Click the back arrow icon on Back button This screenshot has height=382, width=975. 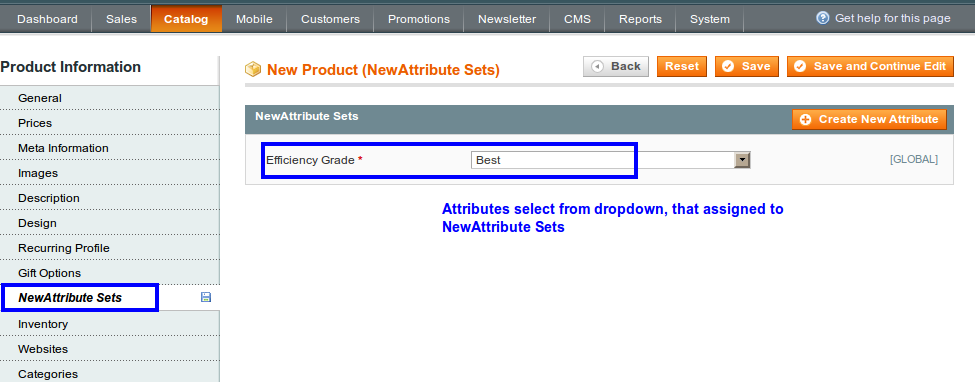coord(598,67)
